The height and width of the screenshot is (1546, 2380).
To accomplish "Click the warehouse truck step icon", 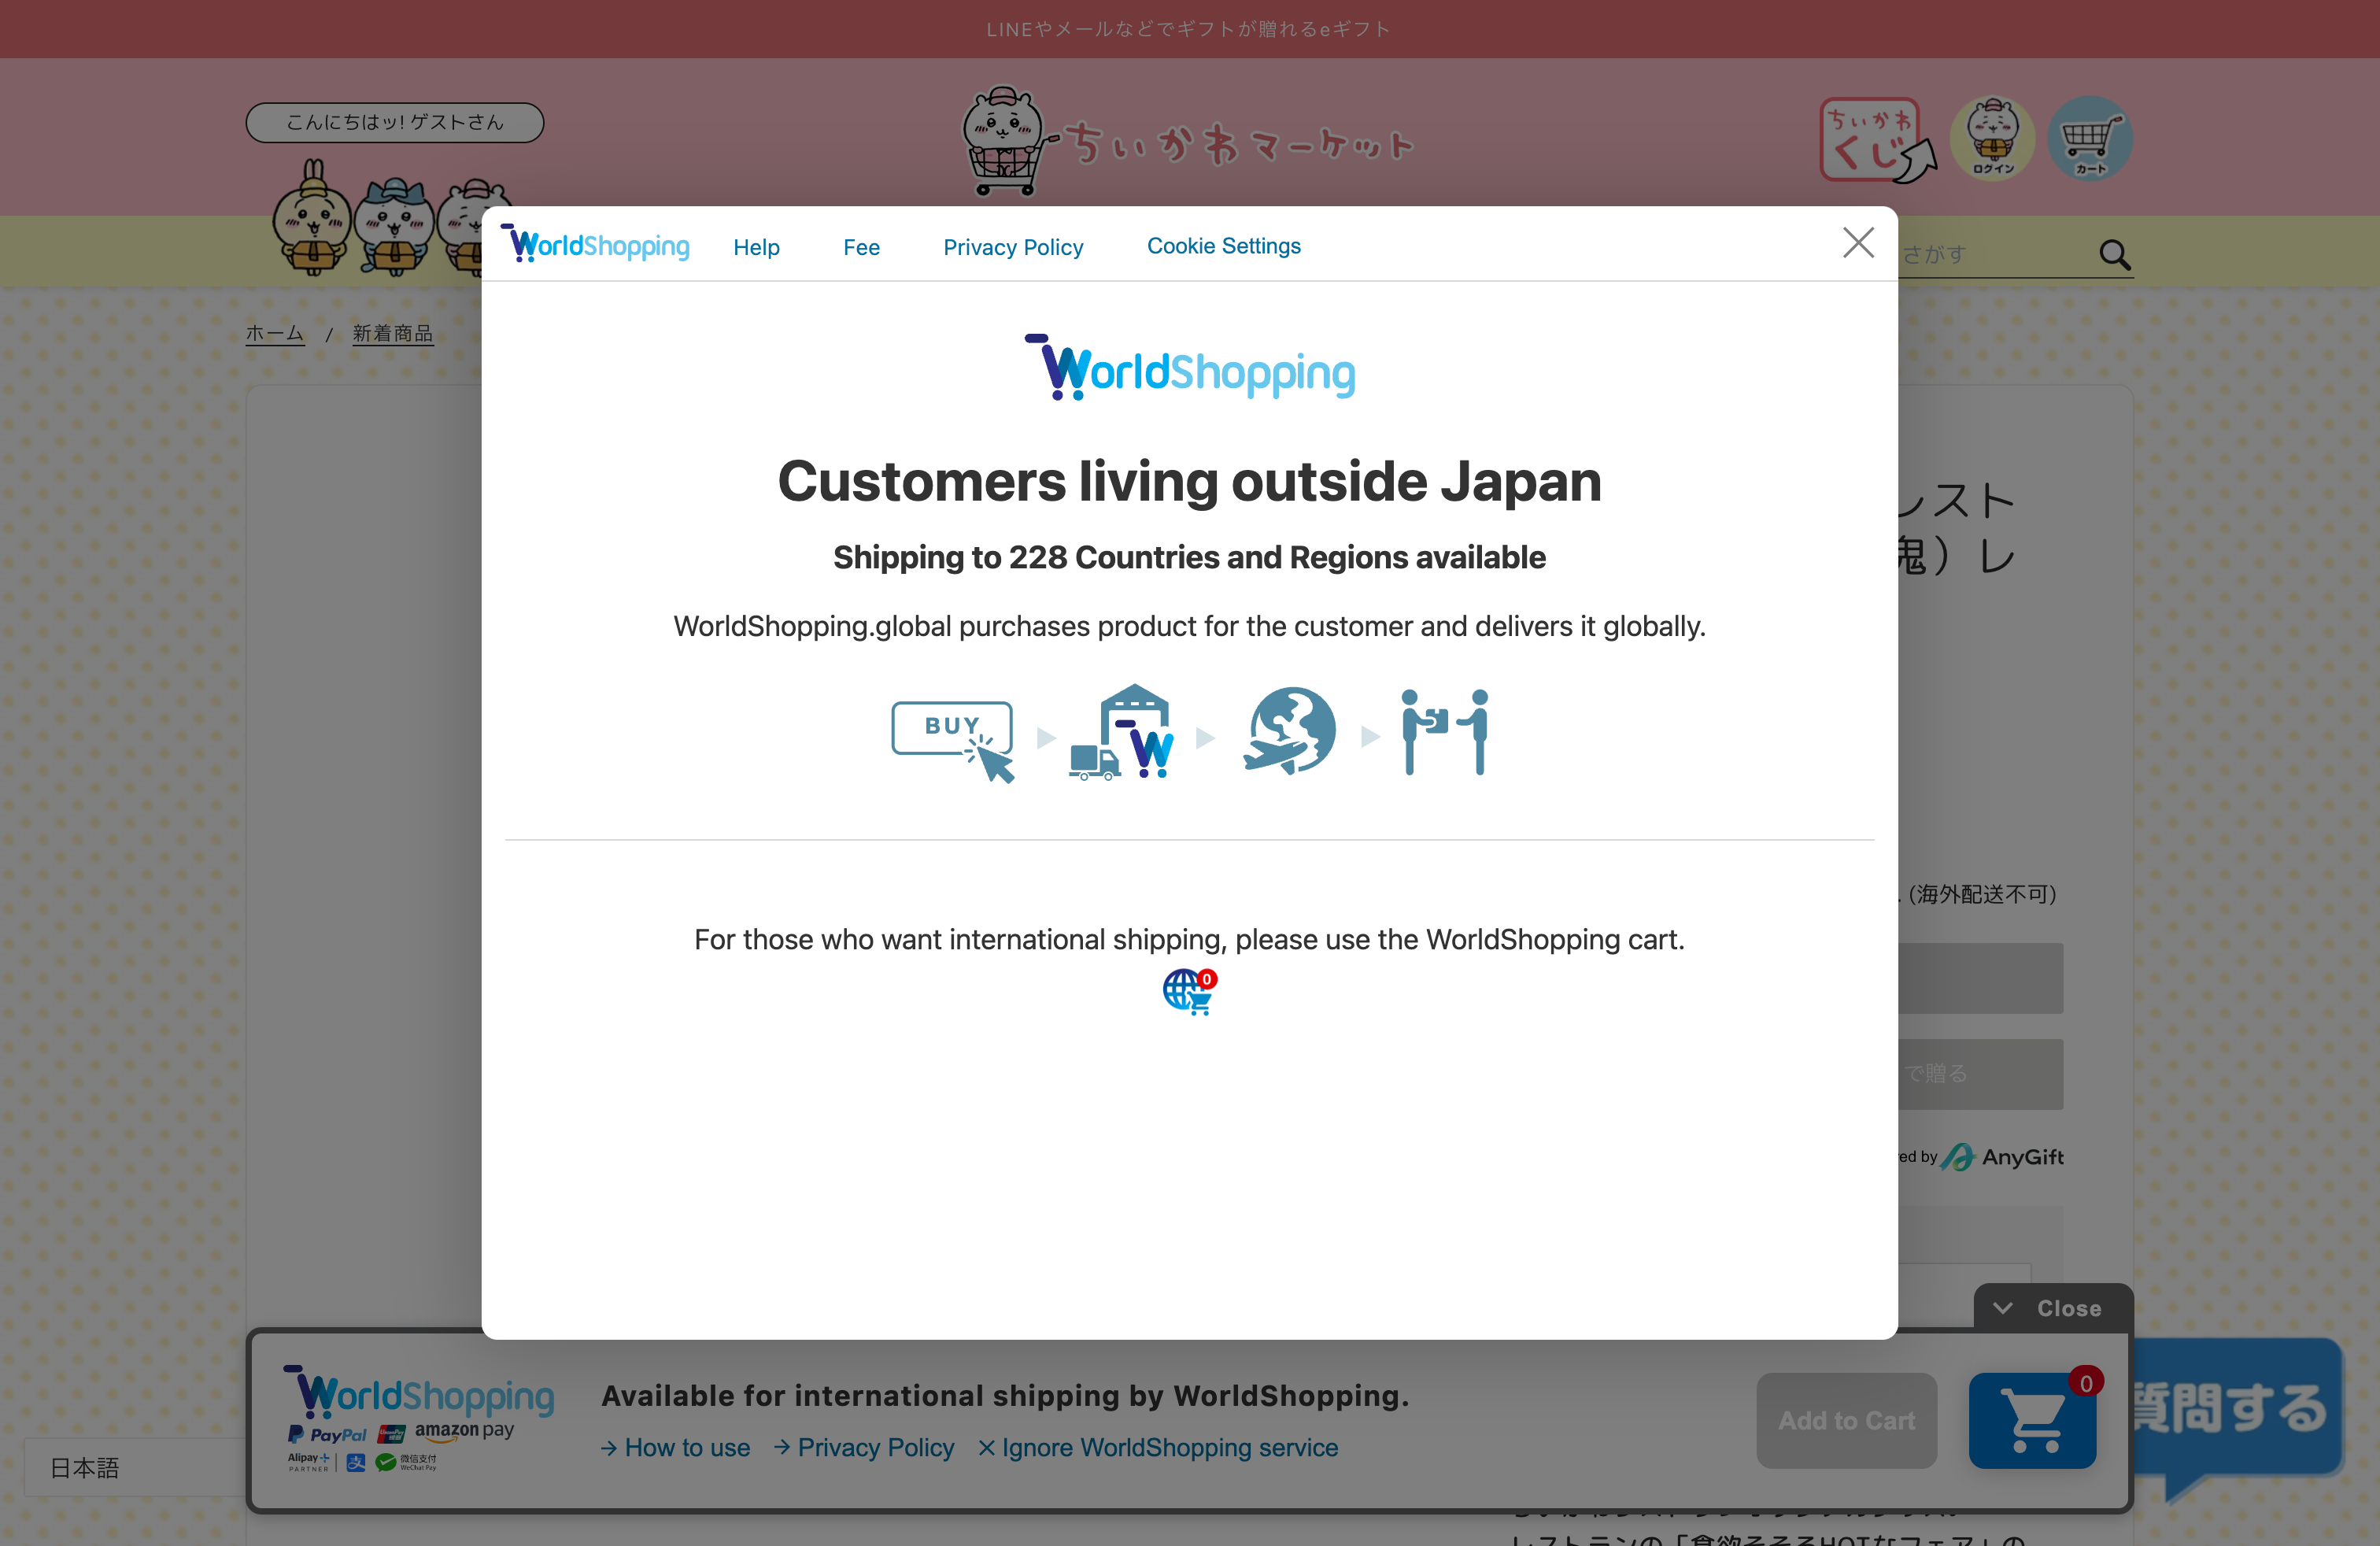I will point(1122,732).
